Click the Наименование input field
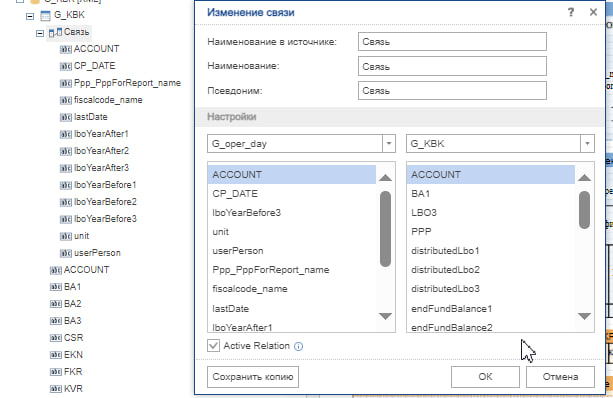The height and width of the screenshot is (398, 613). click(x=452, y=66)
